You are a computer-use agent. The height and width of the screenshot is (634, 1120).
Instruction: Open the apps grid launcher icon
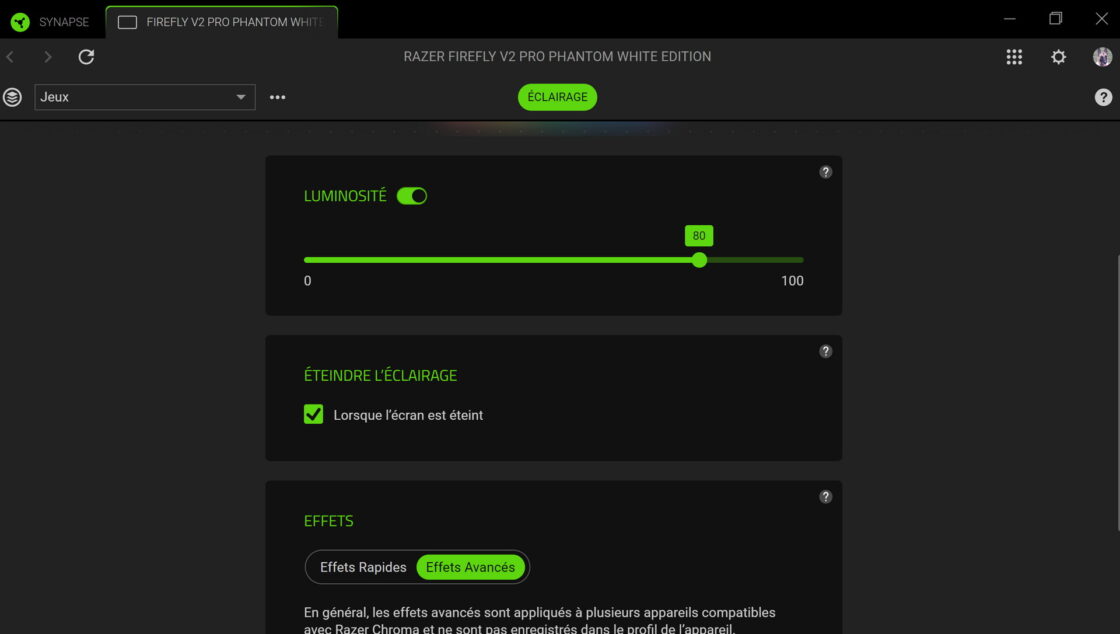click(x=1014, y=57)
